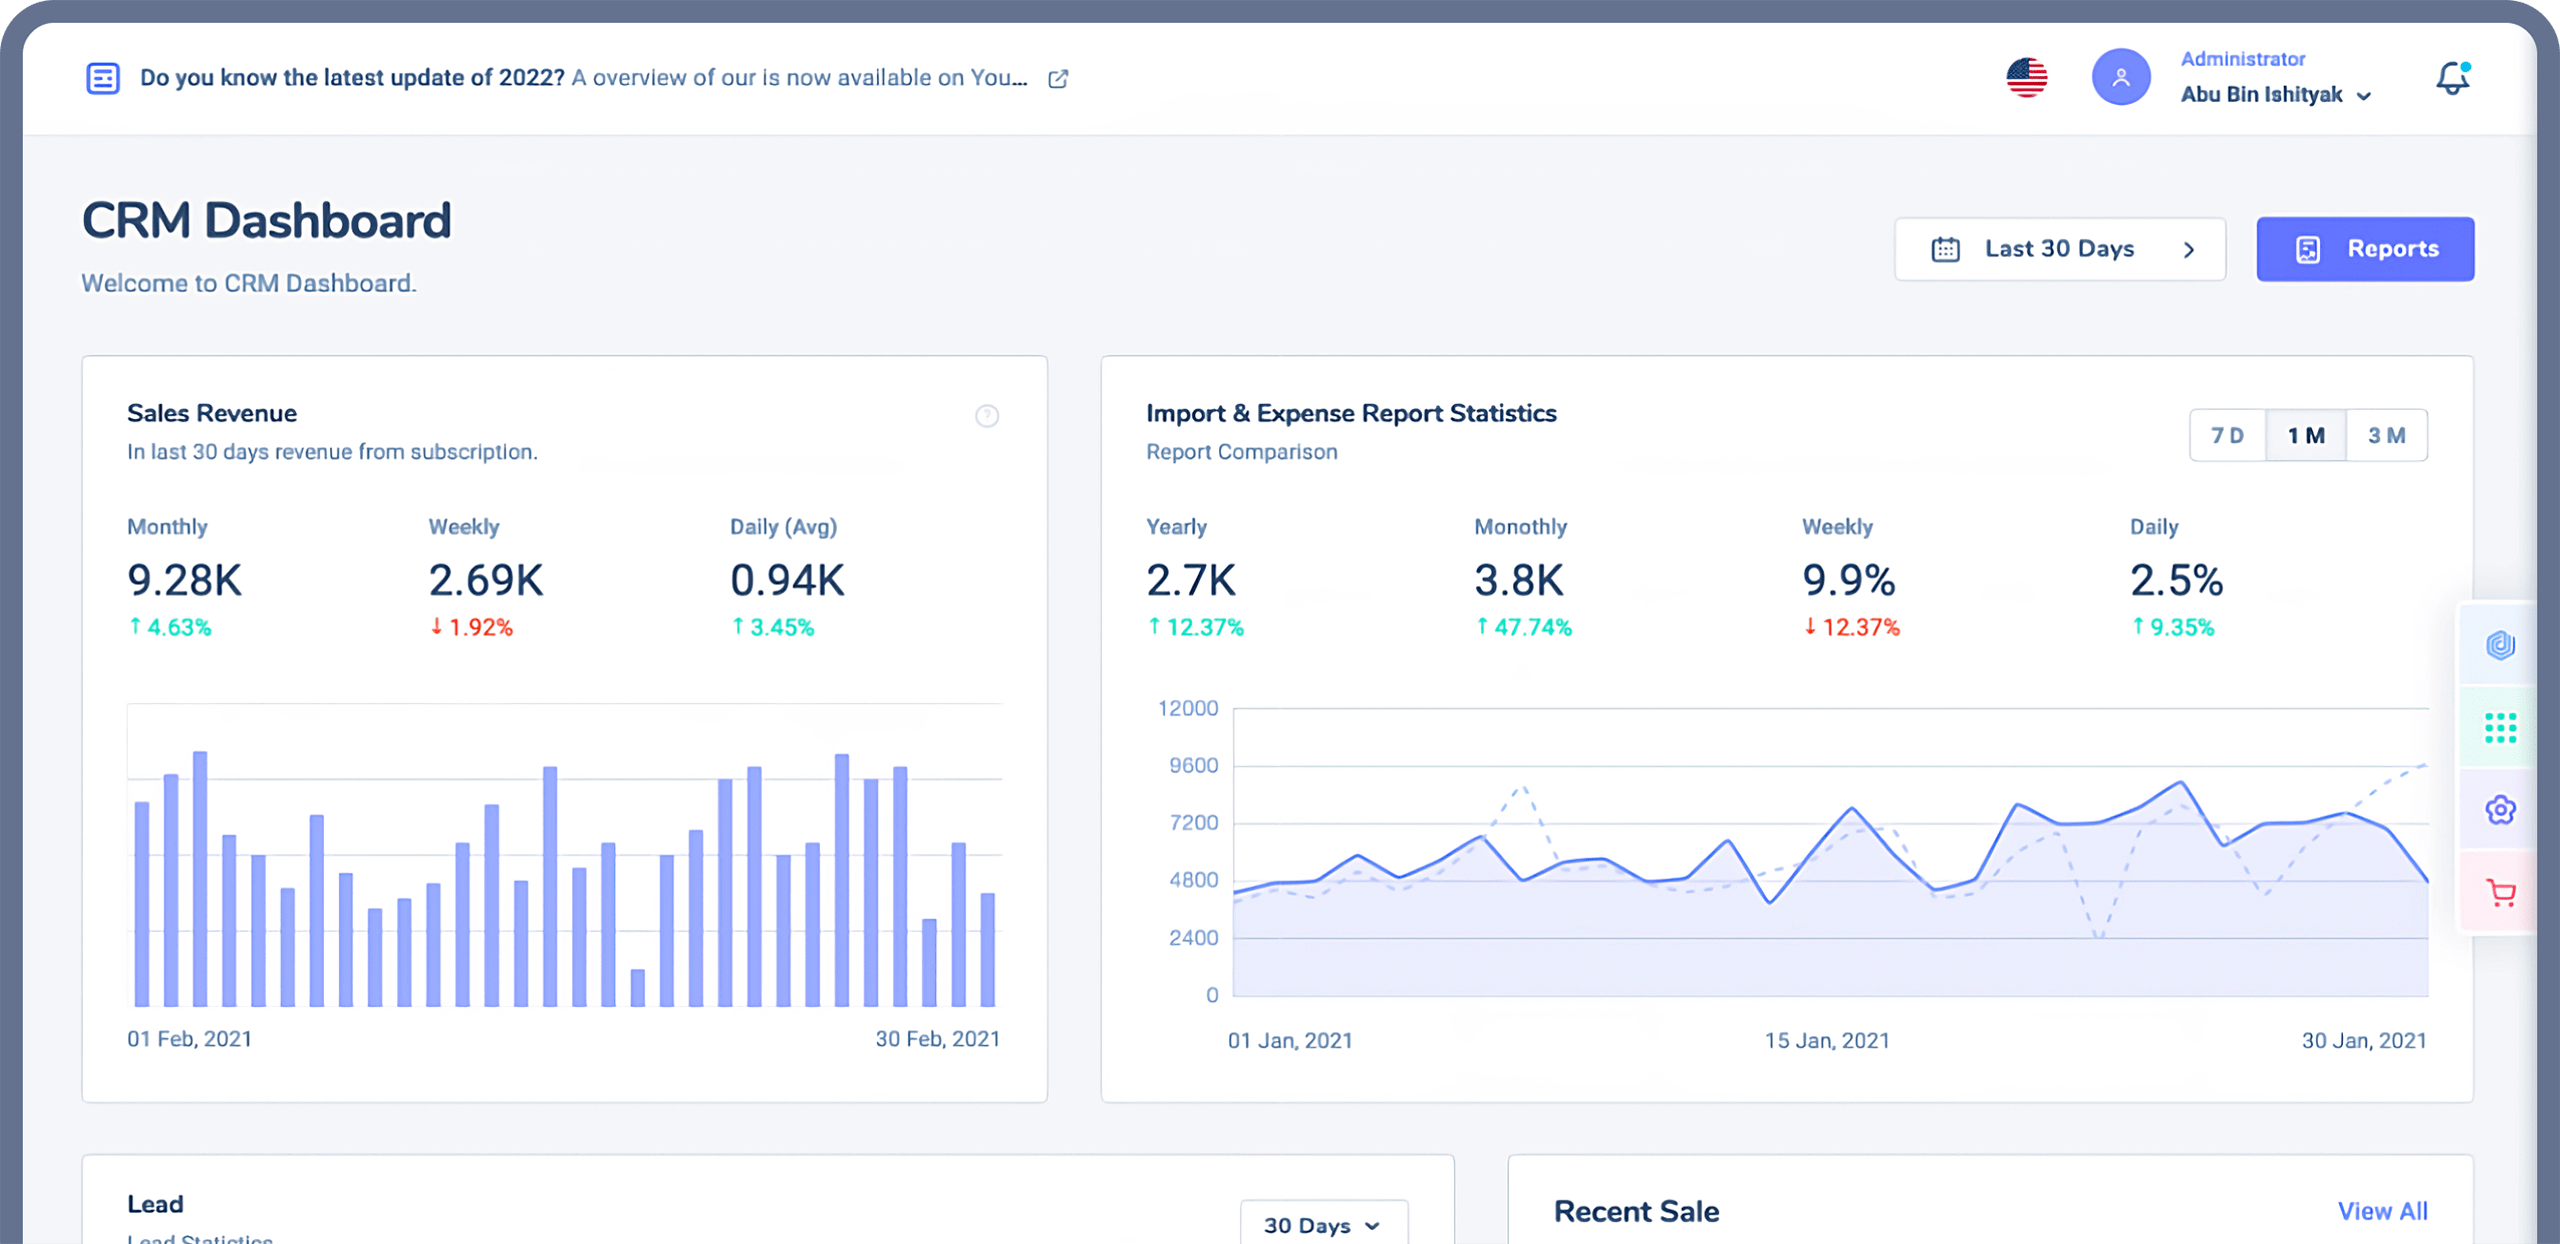Enable the 1M view on expense statistics

click(2306, 434)
